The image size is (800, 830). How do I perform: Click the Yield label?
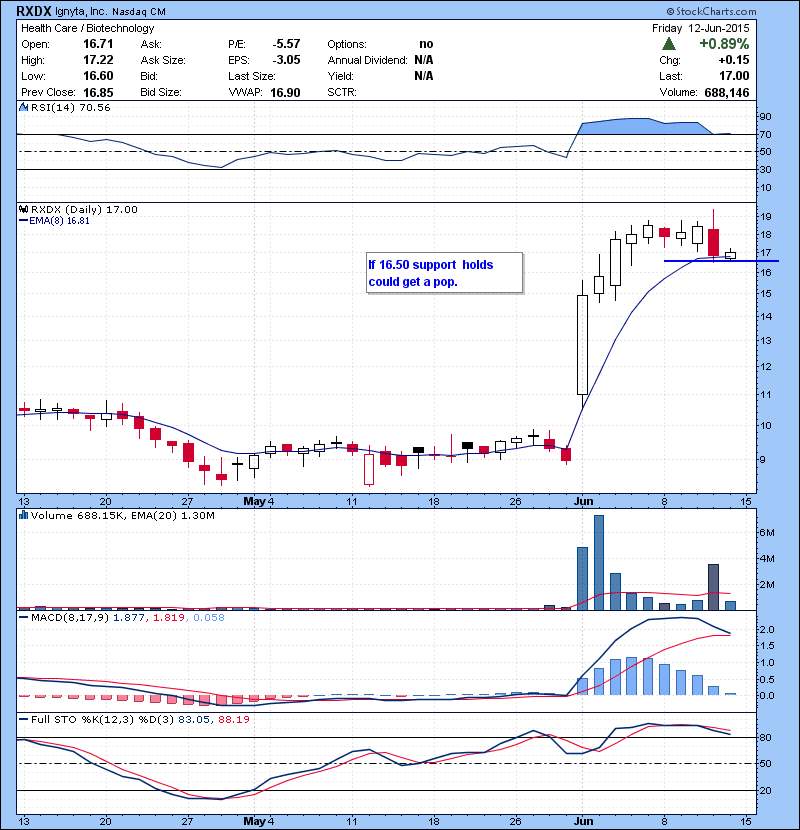340,76
